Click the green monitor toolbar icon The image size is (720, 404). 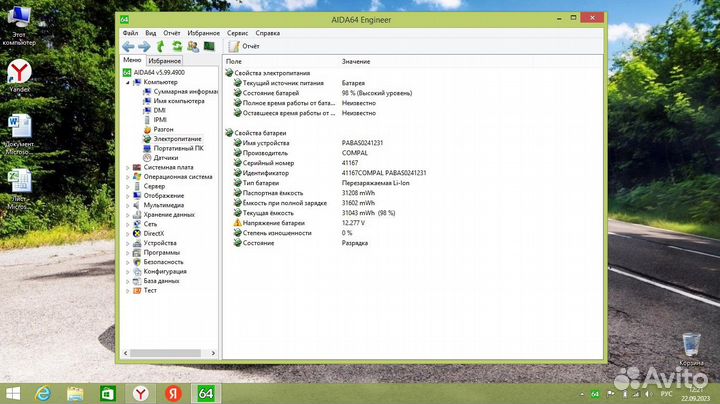click(x=209, y=46)
